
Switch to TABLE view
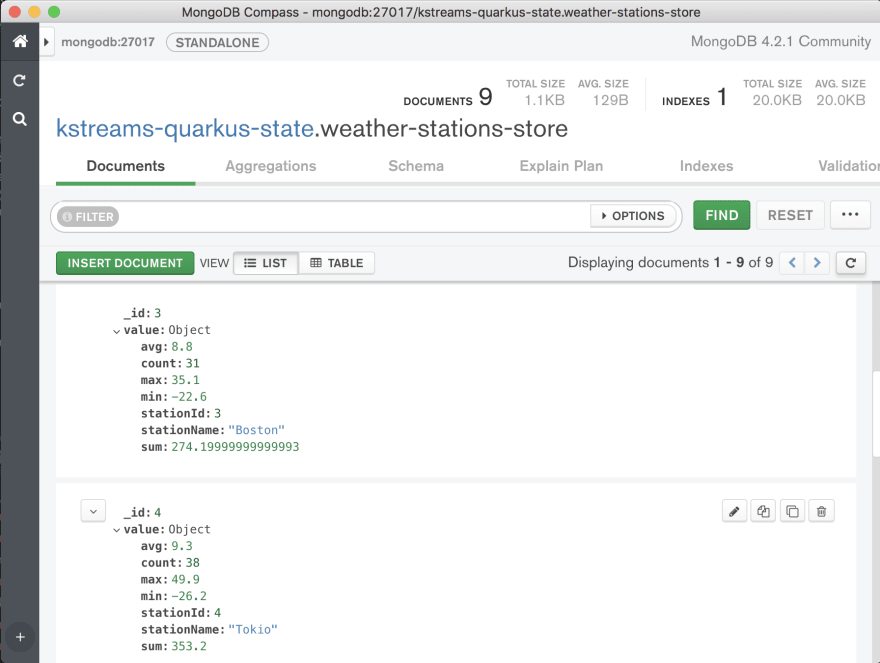(x=337, y=263)
